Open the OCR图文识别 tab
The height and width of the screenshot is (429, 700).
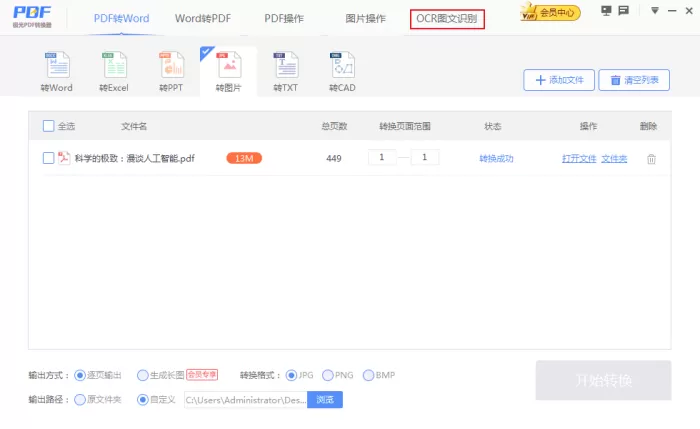tap(447, 19)
